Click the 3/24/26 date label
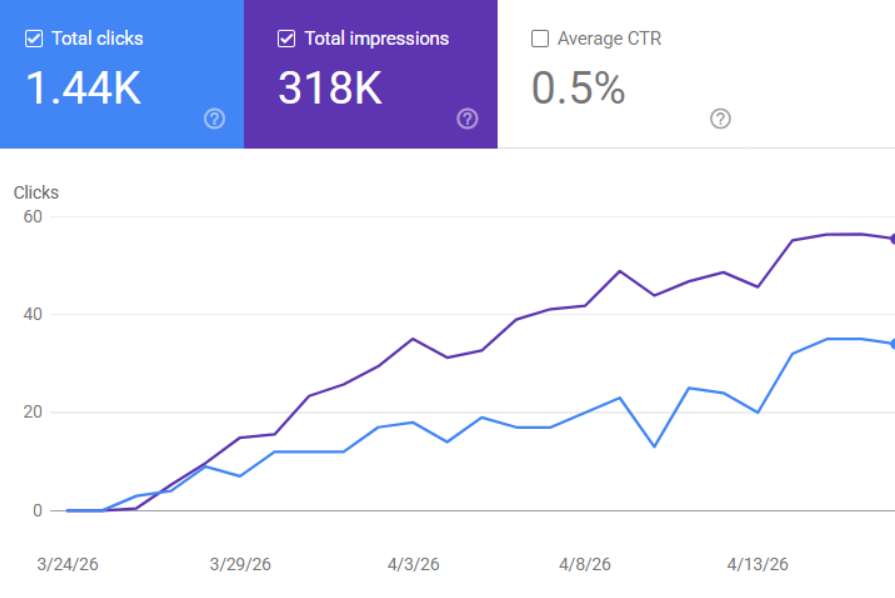Viewport: 895px width, 598px height. point(67,564)
